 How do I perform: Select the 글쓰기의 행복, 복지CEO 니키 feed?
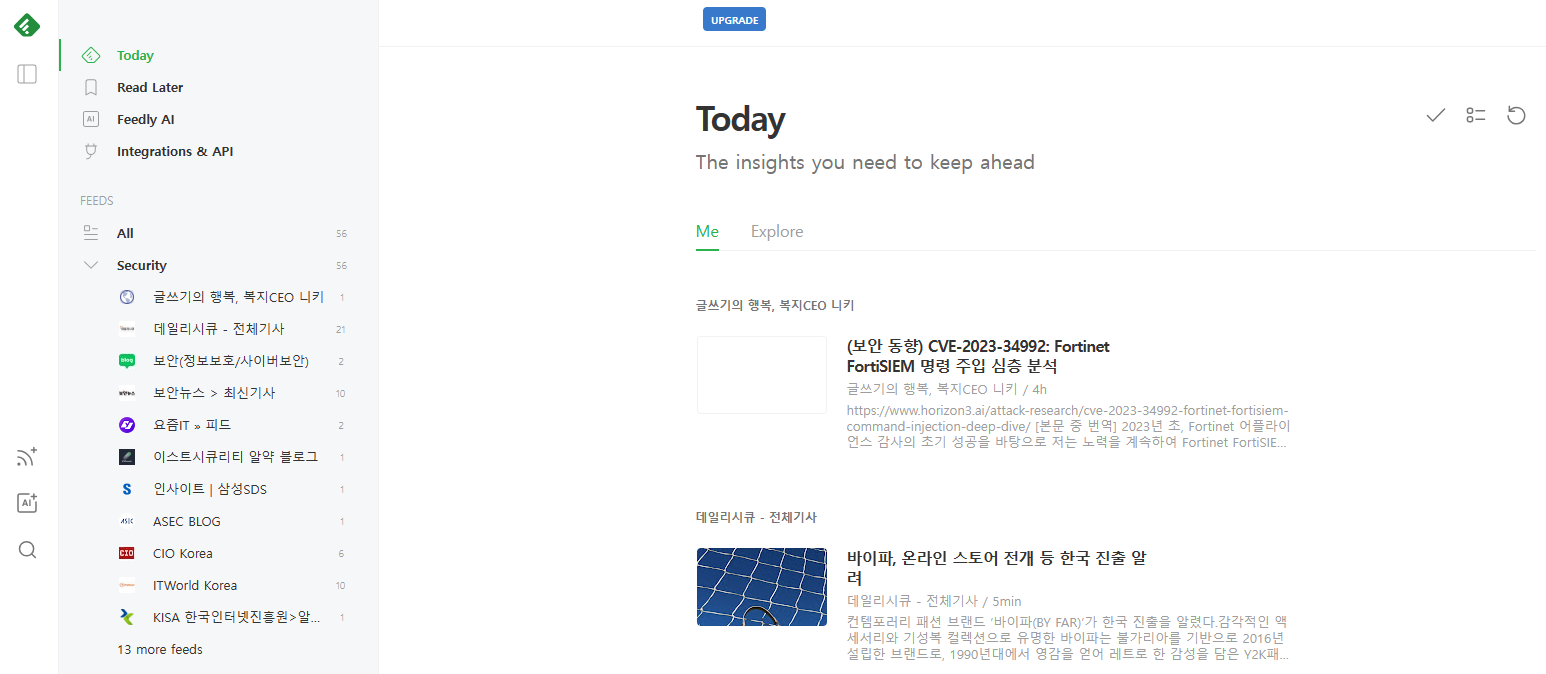tap(238, 297)
